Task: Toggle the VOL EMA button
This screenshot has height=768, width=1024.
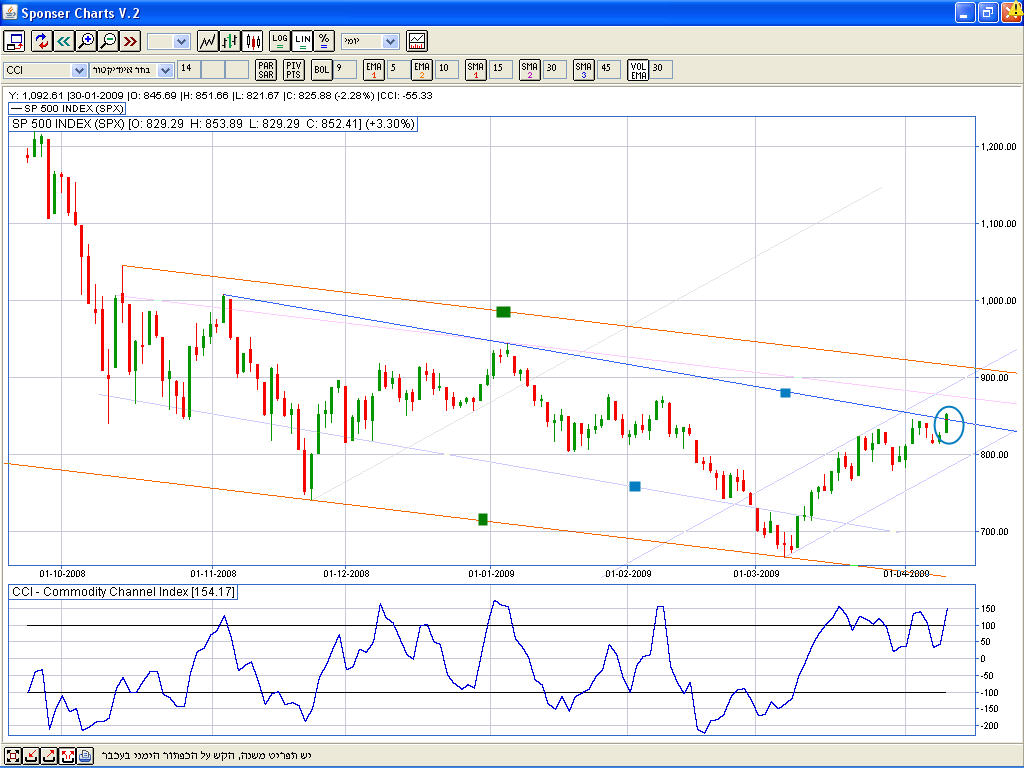Action: pos(637,70)
